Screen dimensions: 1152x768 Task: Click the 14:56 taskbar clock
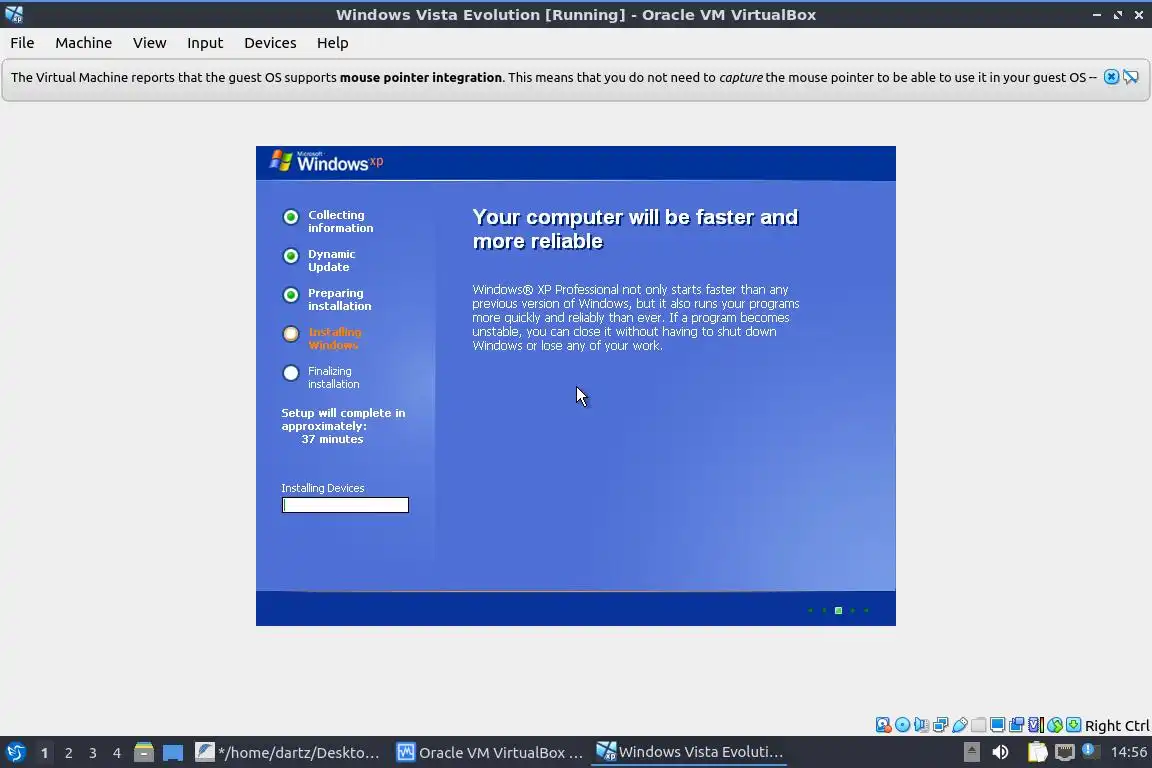[x=1128, y=752]
